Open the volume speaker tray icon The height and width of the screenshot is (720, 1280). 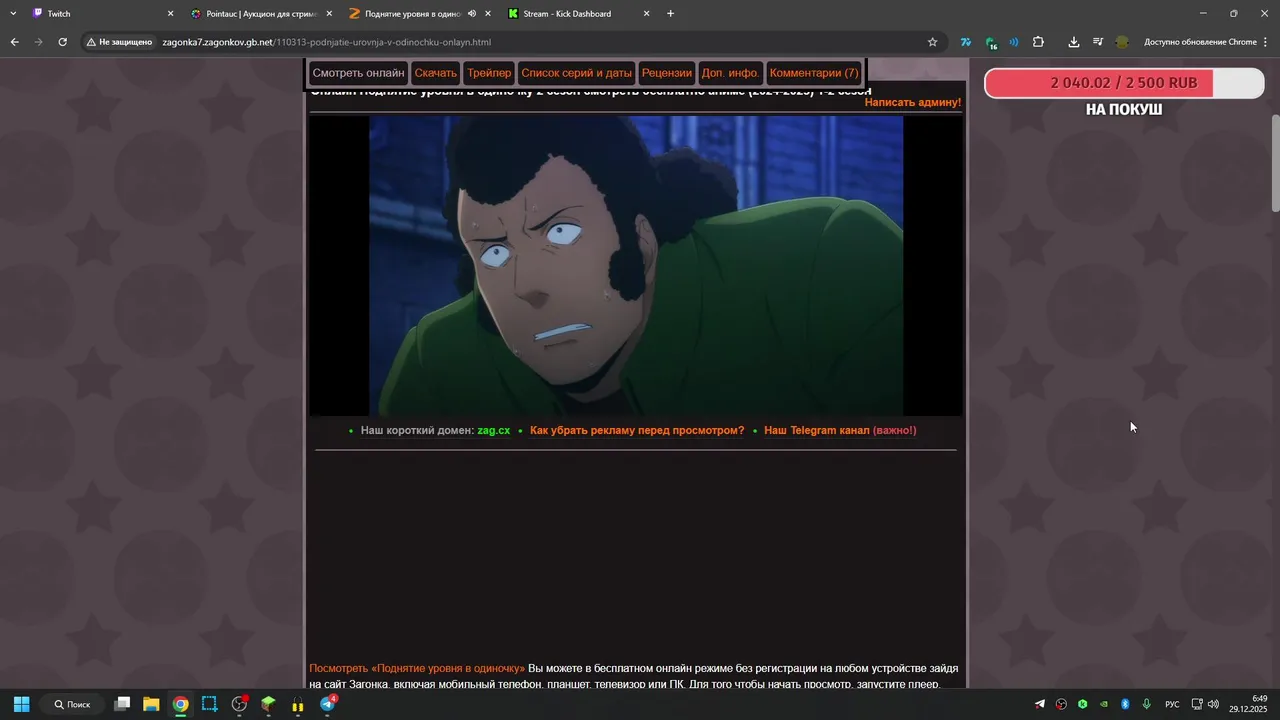(1213, 704)
